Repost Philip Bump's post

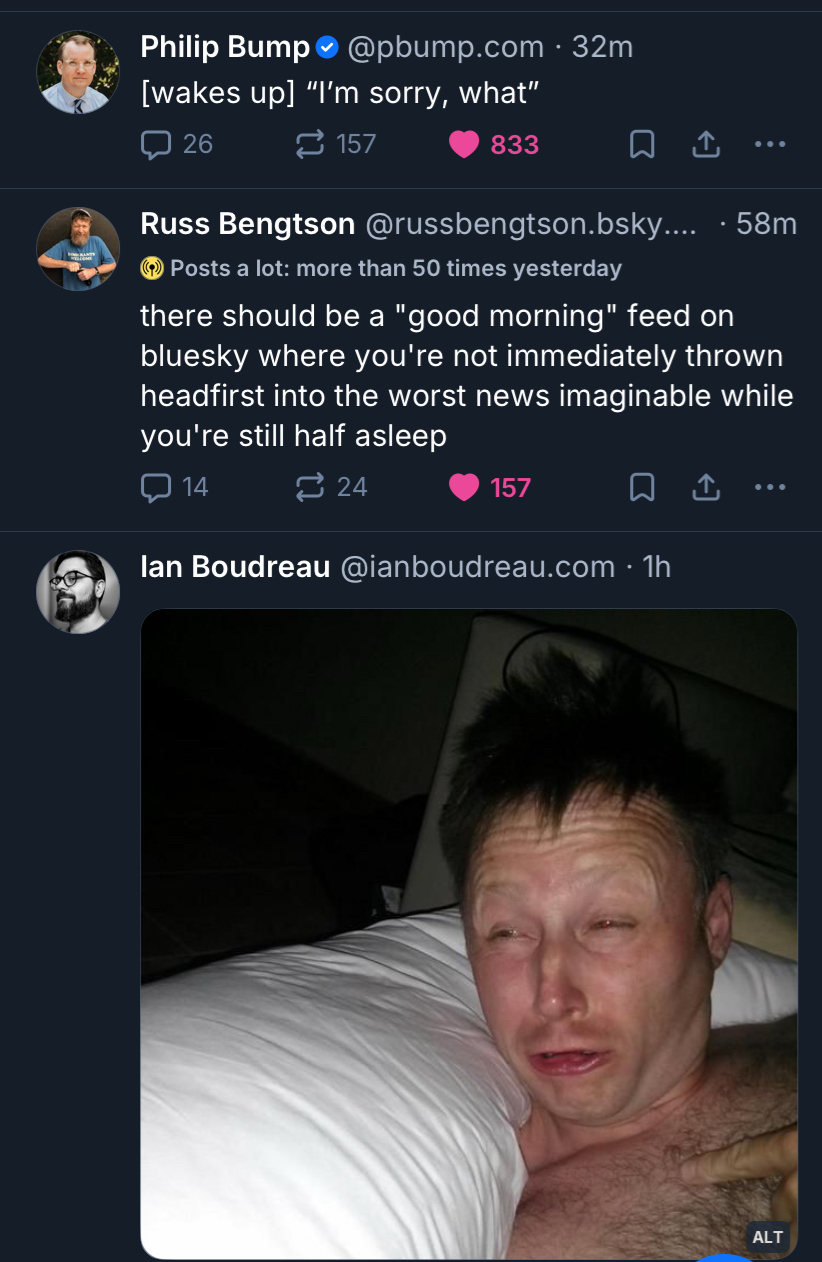tap(312, 145)
